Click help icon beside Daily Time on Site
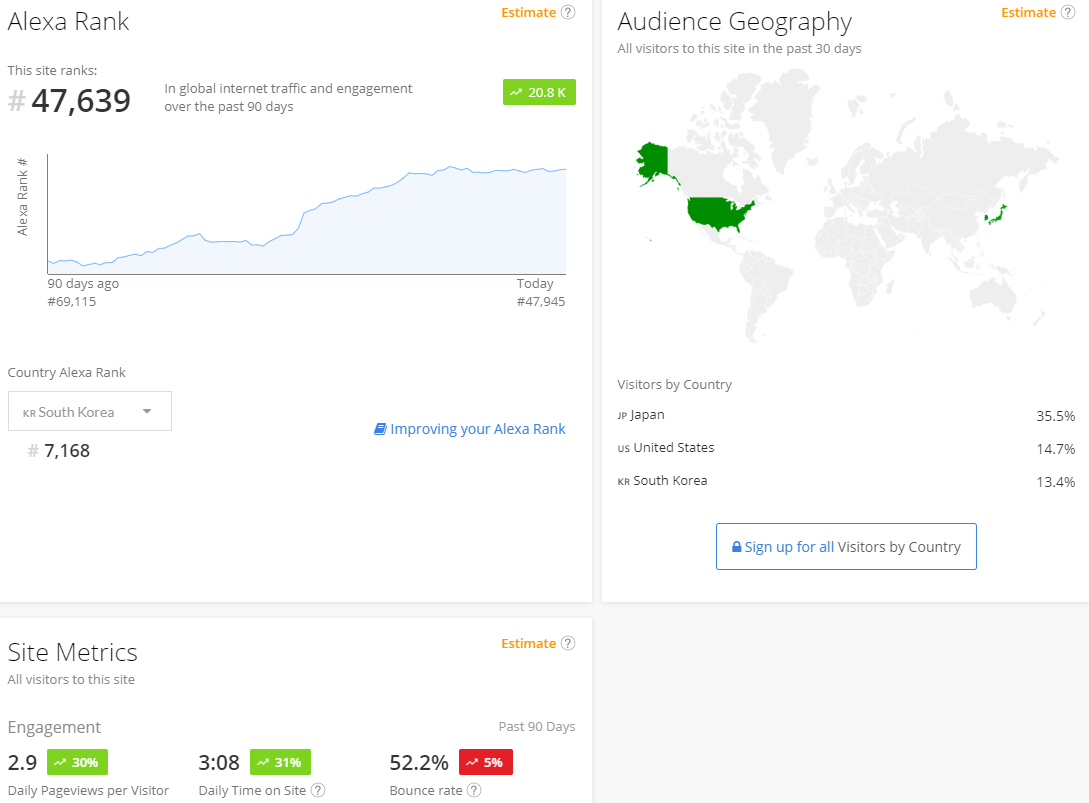Screen dimensions: 1089x803 [318, 790]
